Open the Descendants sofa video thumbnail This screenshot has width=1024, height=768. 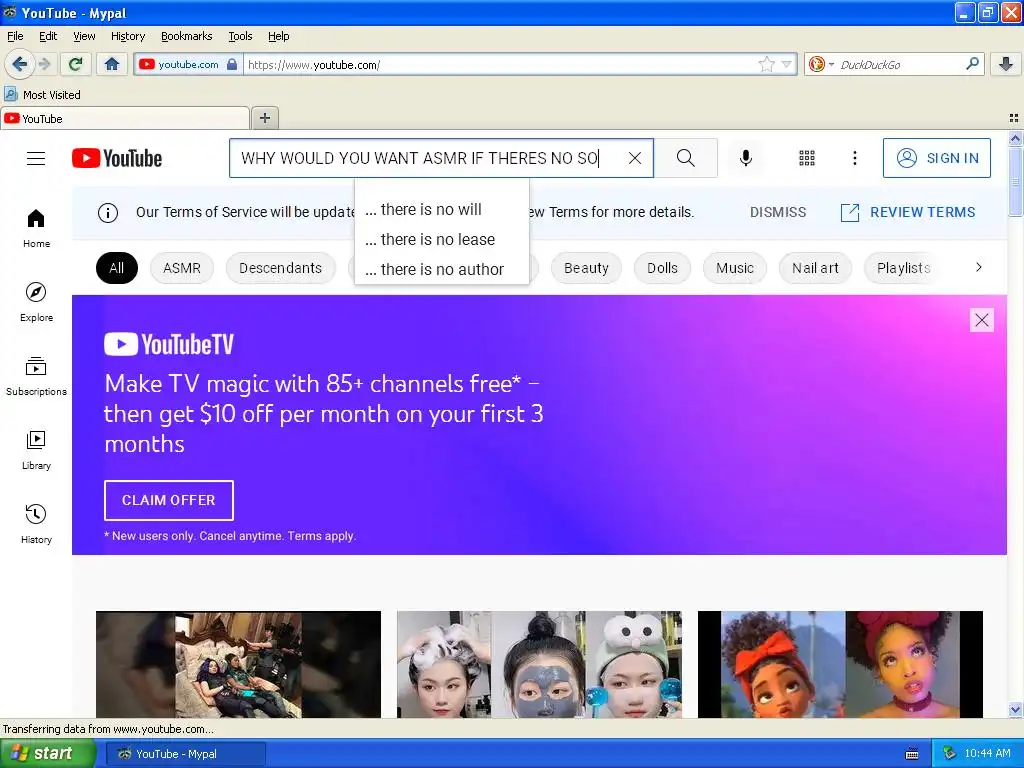[238, 664]
